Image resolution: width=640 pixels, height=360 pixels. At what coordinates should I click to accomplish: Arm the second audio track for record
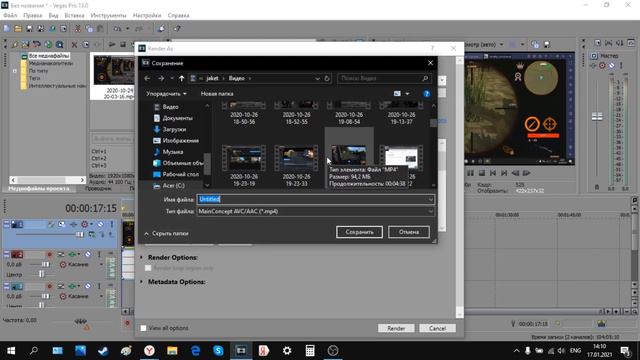[x=50, y=286]
